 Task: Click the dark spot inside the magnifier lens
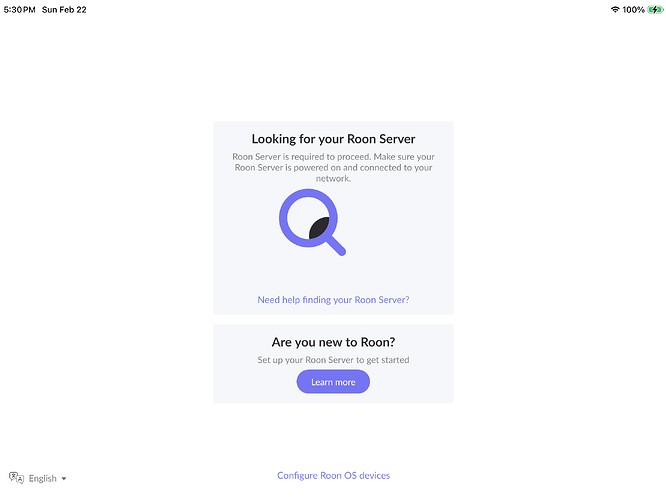[320, 228]
